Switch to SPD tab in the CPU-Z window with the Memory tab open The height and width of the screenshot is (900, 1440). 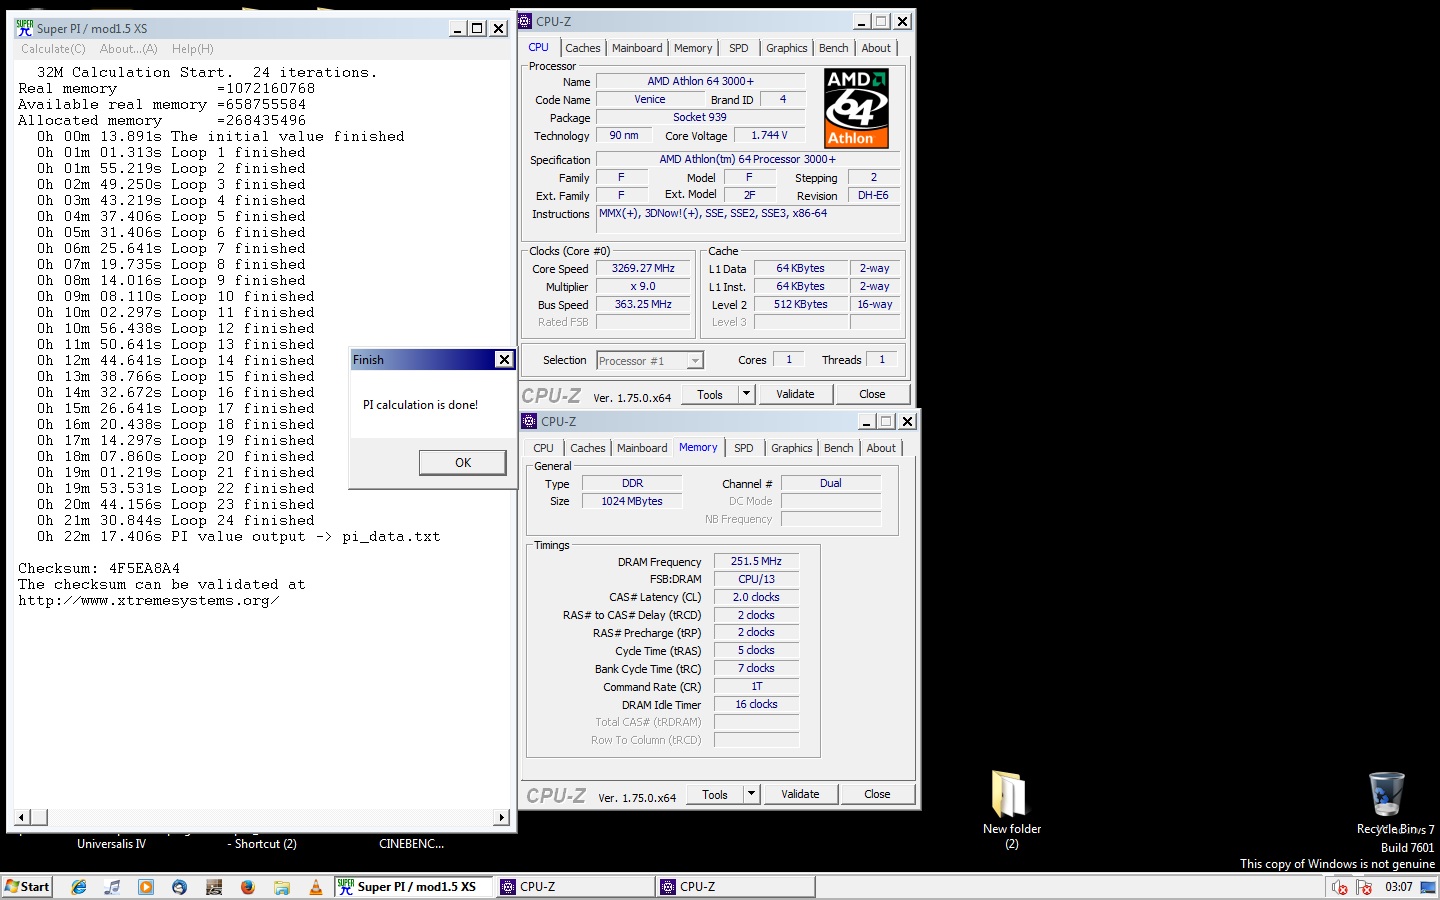[744, 448]
